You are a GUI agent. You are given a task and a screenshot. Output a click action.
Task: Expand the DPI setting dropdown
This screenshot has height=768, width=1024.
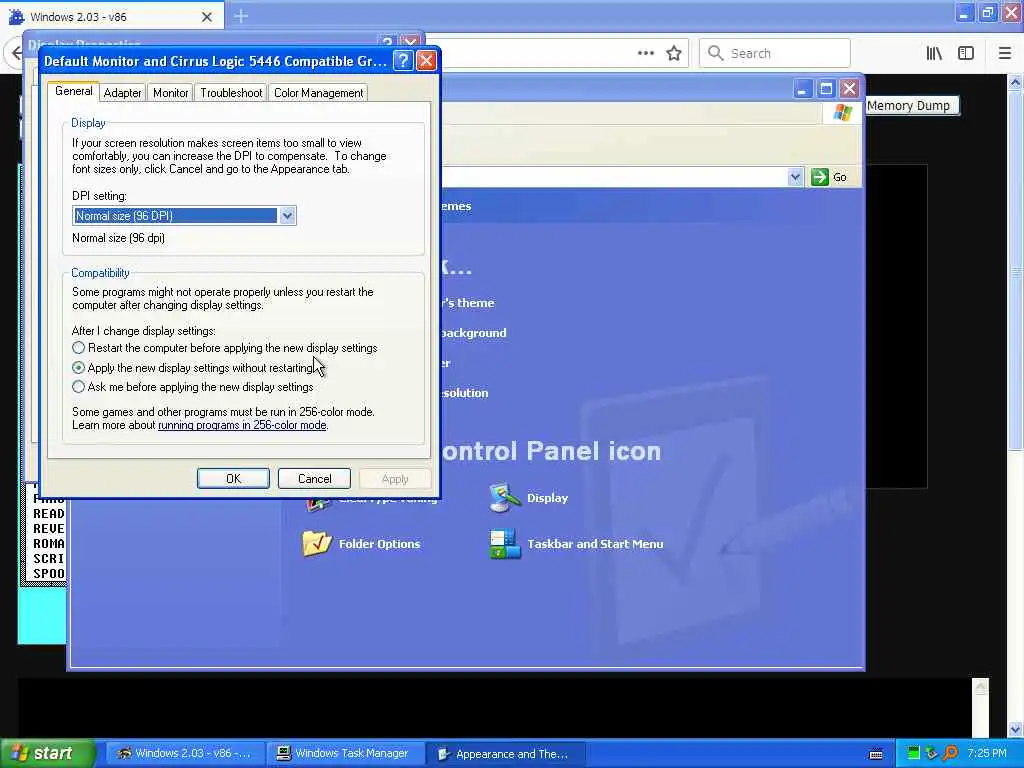(x=287, y=216)
